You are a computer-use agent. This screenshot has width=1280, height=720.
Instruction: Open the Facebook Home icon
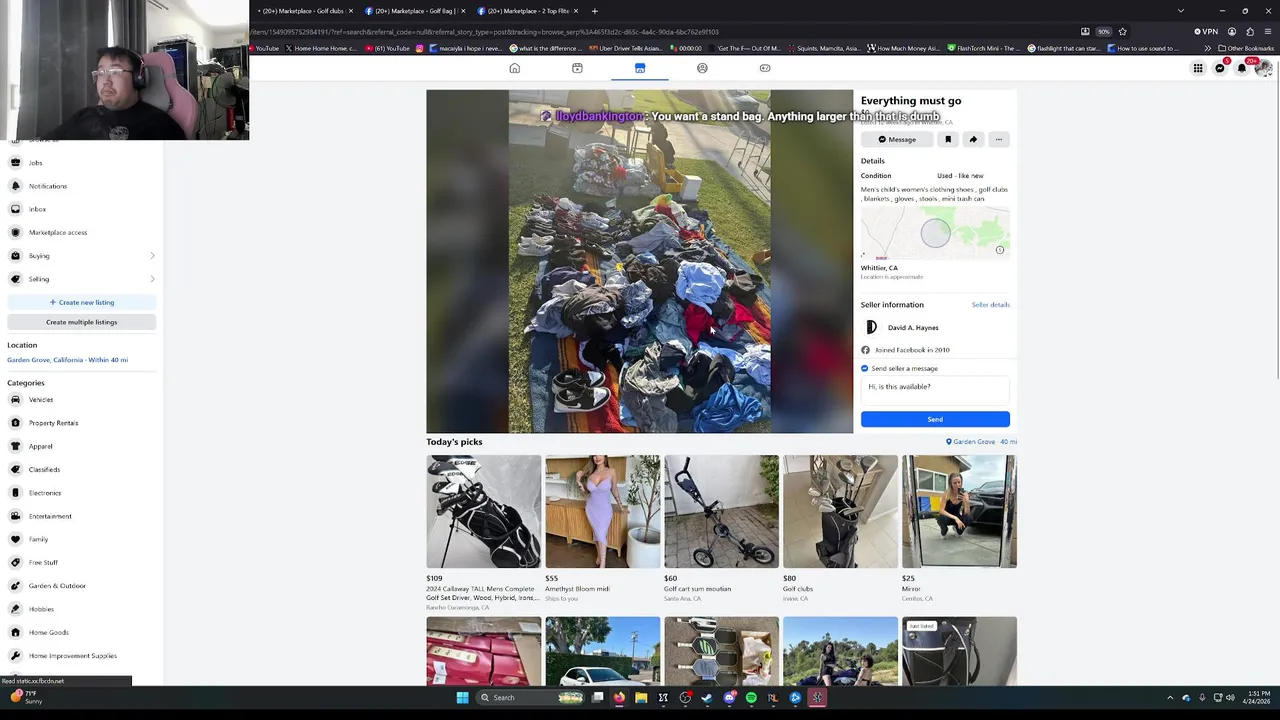tap(514, 68)
